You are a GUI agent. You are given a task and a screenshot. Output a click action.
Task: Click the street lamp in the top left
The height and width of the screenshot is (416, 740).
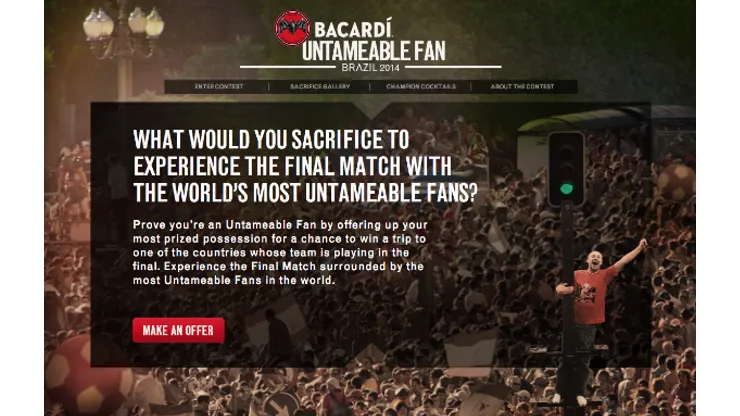124,45
